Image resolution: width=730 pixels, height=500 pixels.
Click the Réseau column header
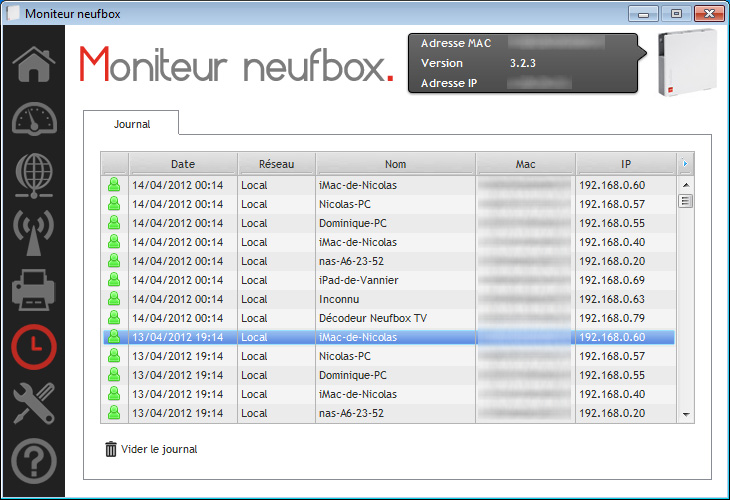276,164
